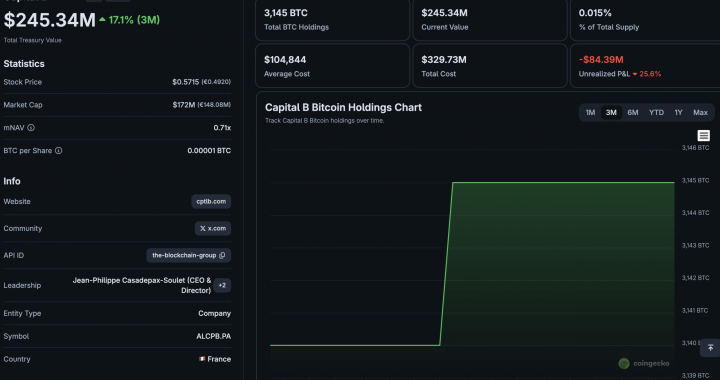This screenshot has width=720, height=380.
Task: Click the 0.00001 BTC per share value
Action: (x=209, y=151)
